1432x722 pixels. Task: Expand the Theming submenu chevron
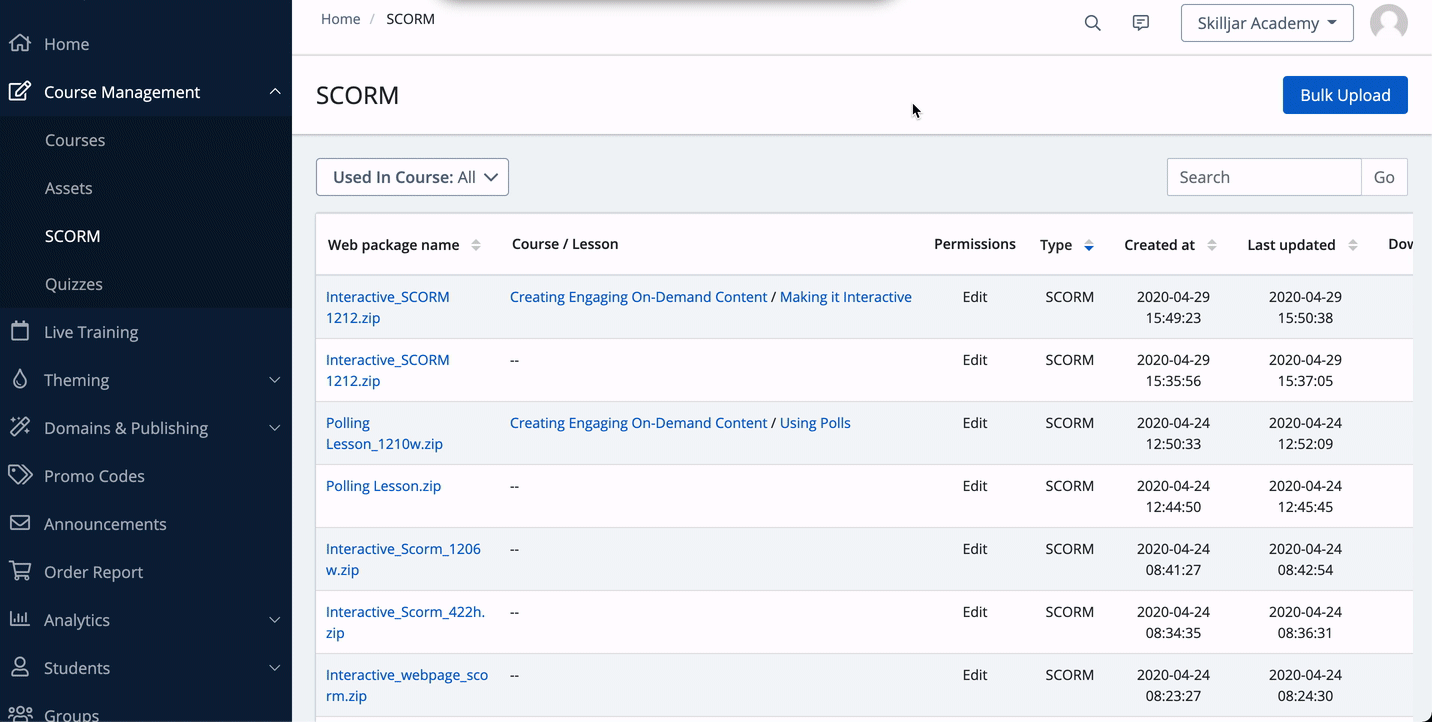[275, 379]
